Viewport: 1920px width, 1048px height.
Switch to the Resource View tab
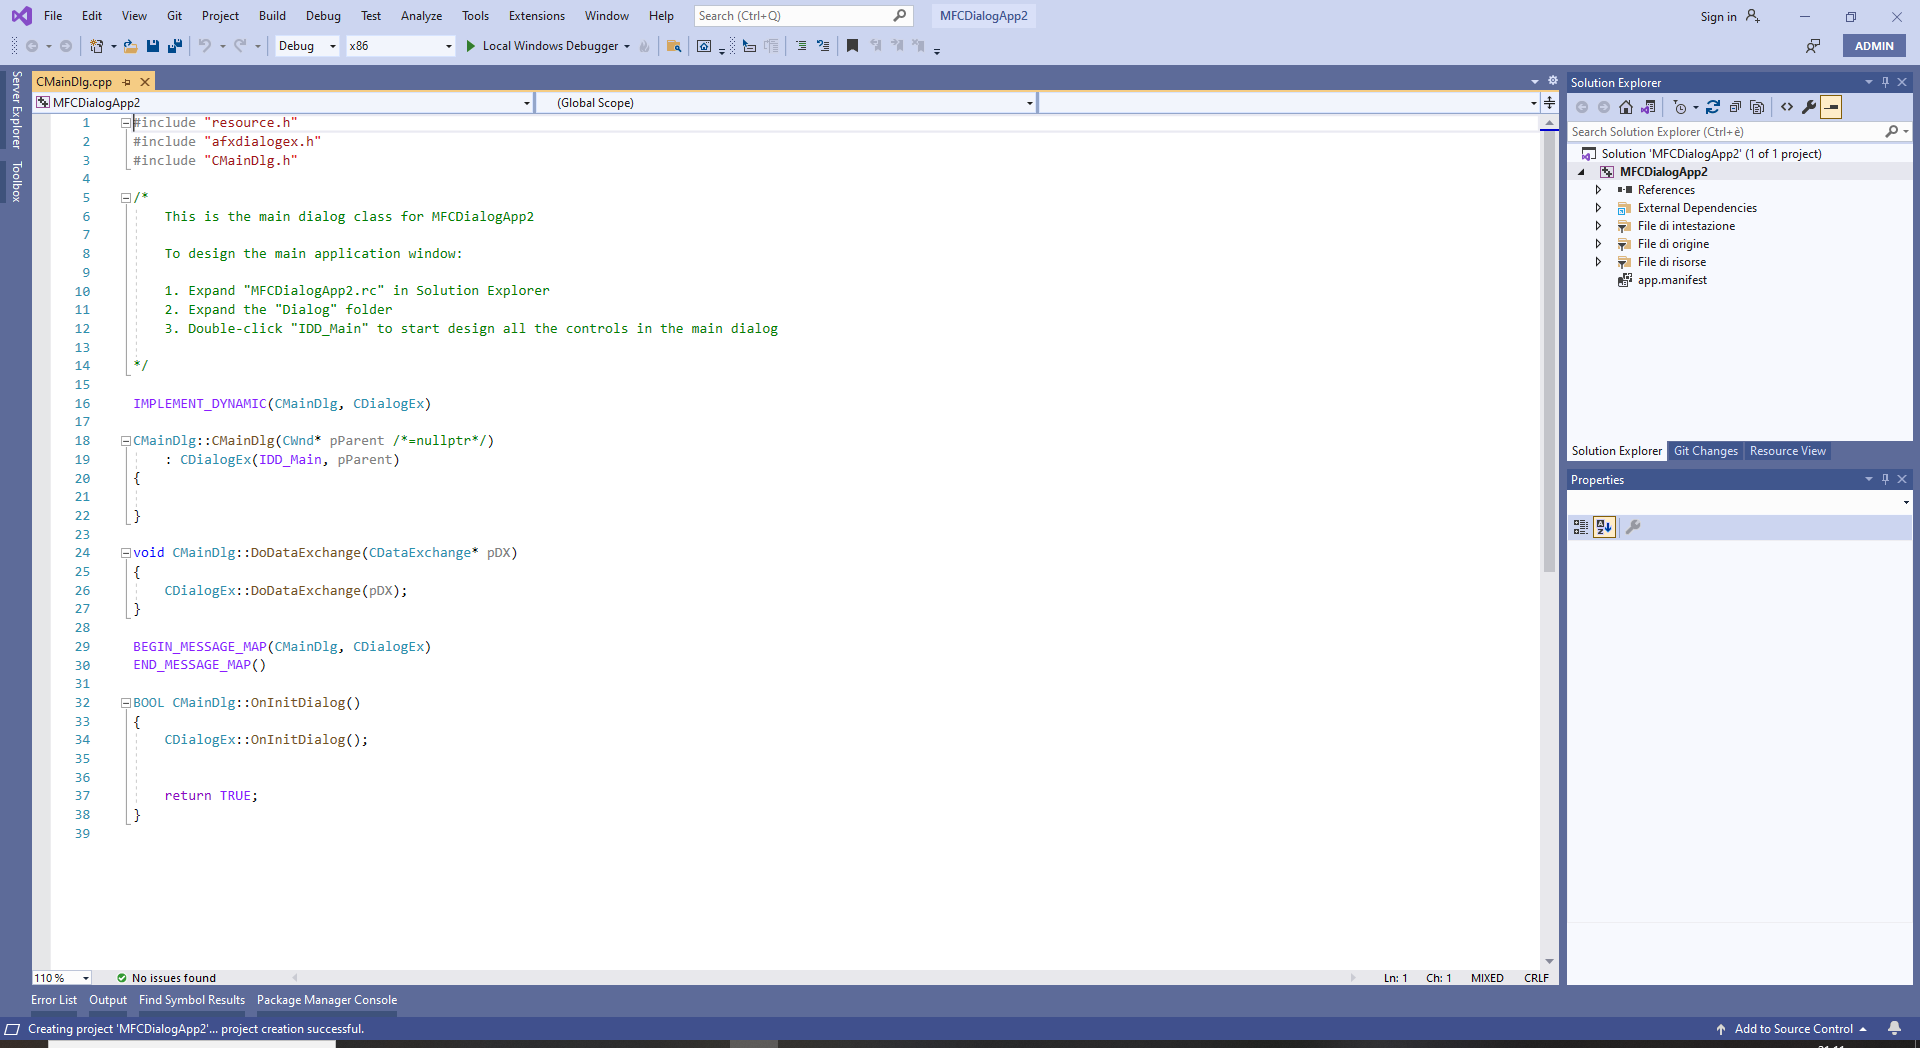(1787, 451)
